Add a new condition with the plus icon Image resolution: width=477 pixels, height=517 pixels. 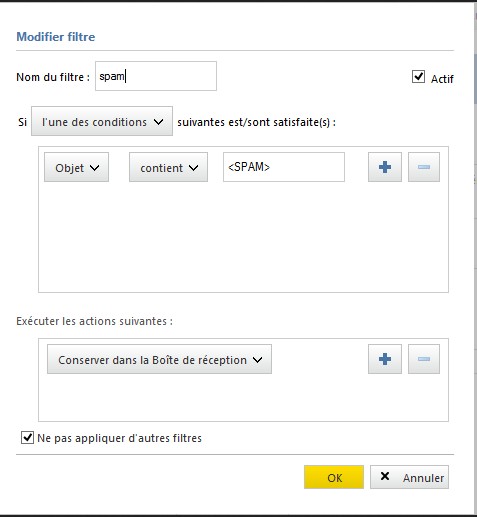pyautogui.click(x=385, y=167)
